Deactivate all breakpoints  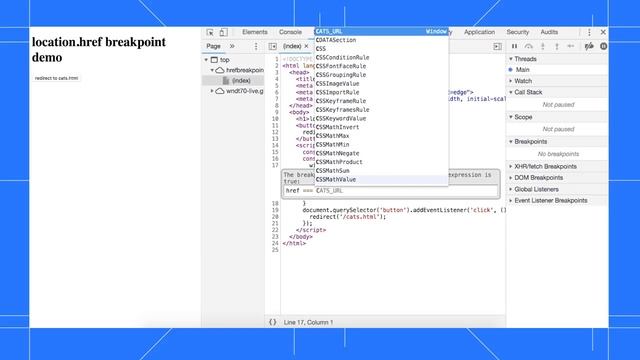pyautogui.click(x=589, y=47)
